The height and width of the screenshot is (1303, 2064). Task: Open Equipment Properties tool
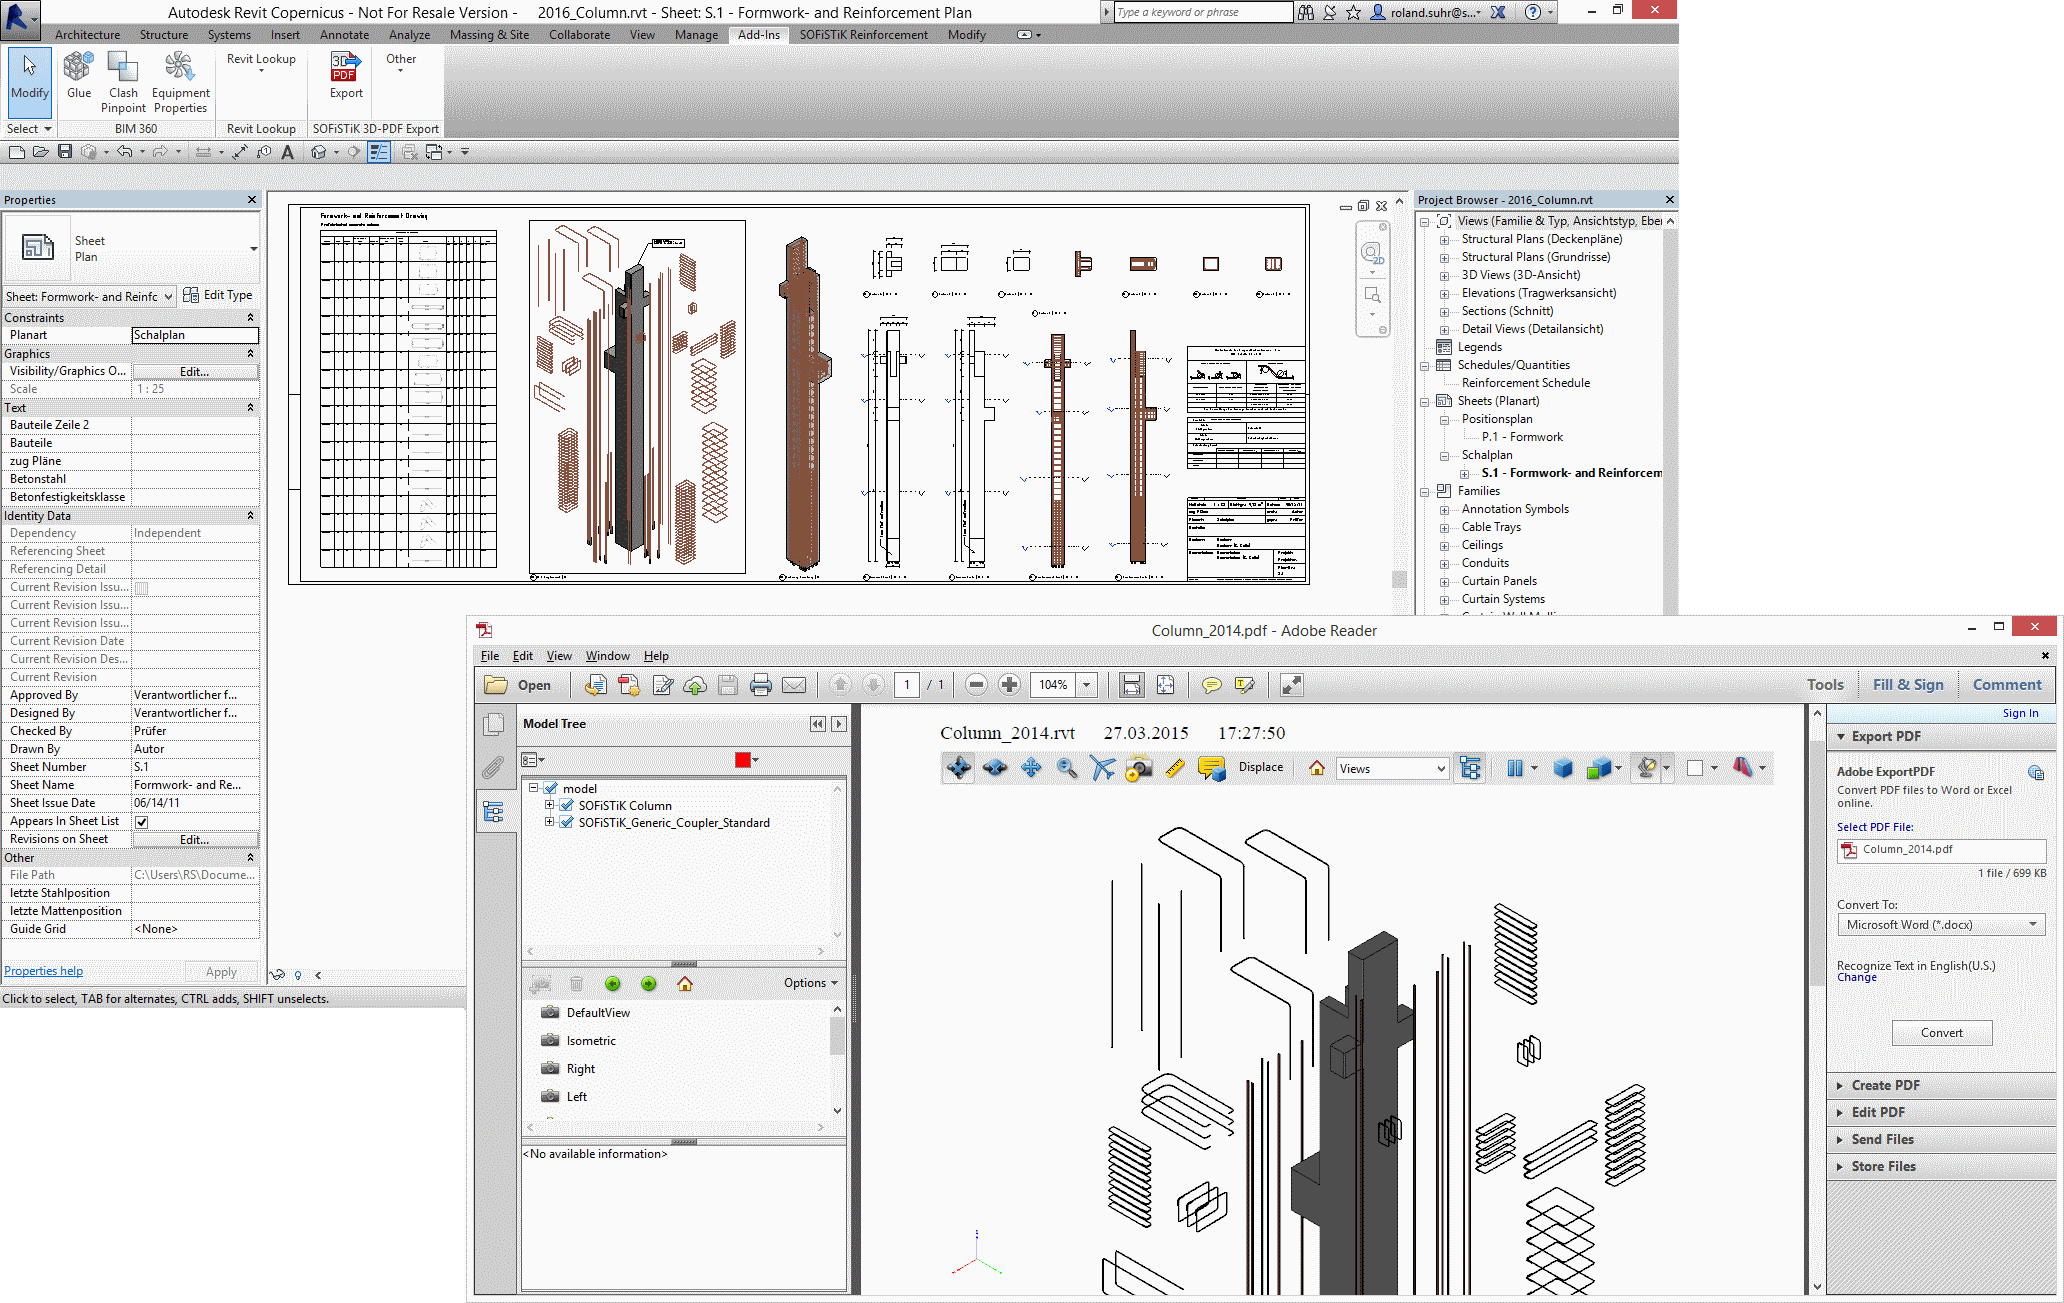[180, 82]
